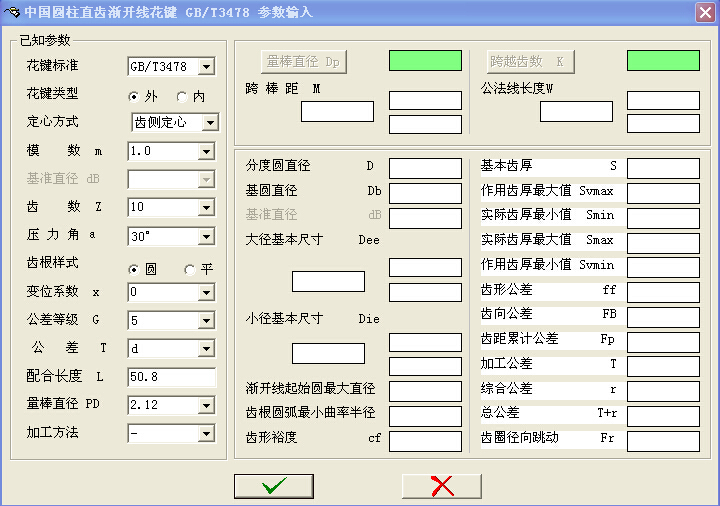Screen dimensions: 720x506
Task: Choose 圆 (round) tooth root style
Action: click(x=134, y=269)
